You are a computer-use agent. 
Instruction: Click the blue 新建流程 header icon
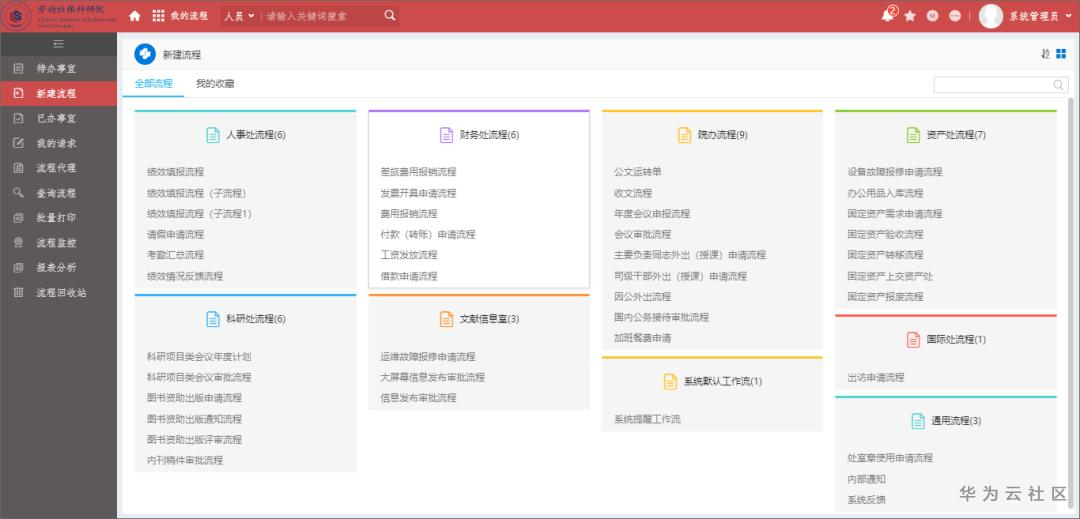pos(145,54)
